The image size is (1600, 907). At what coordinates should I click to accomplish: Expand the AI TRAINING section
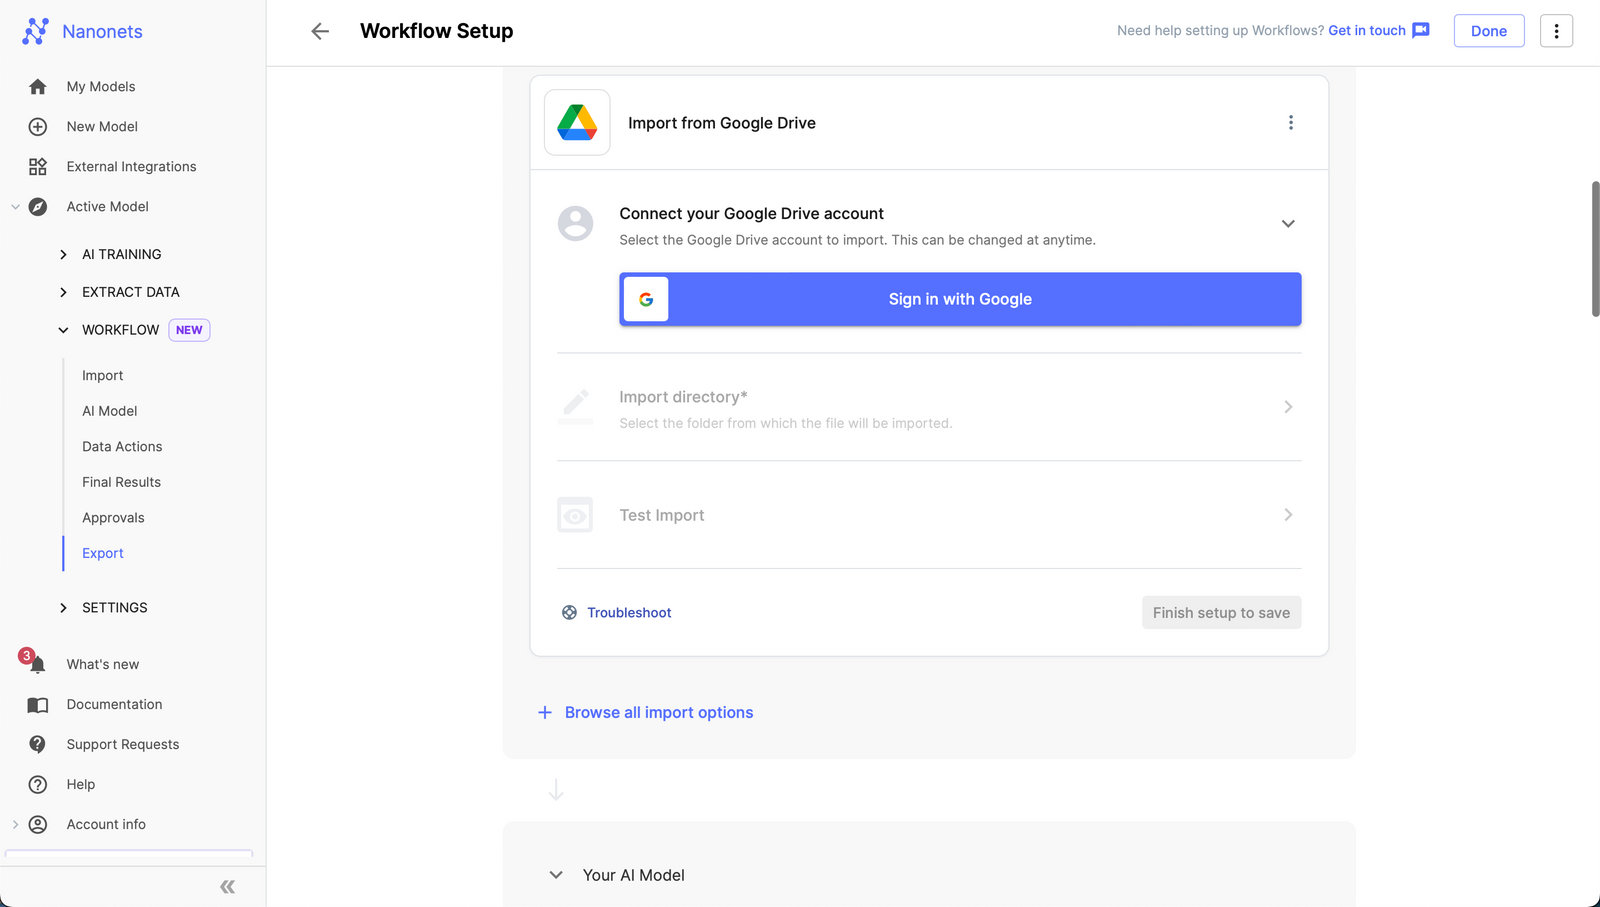[64, 255]
